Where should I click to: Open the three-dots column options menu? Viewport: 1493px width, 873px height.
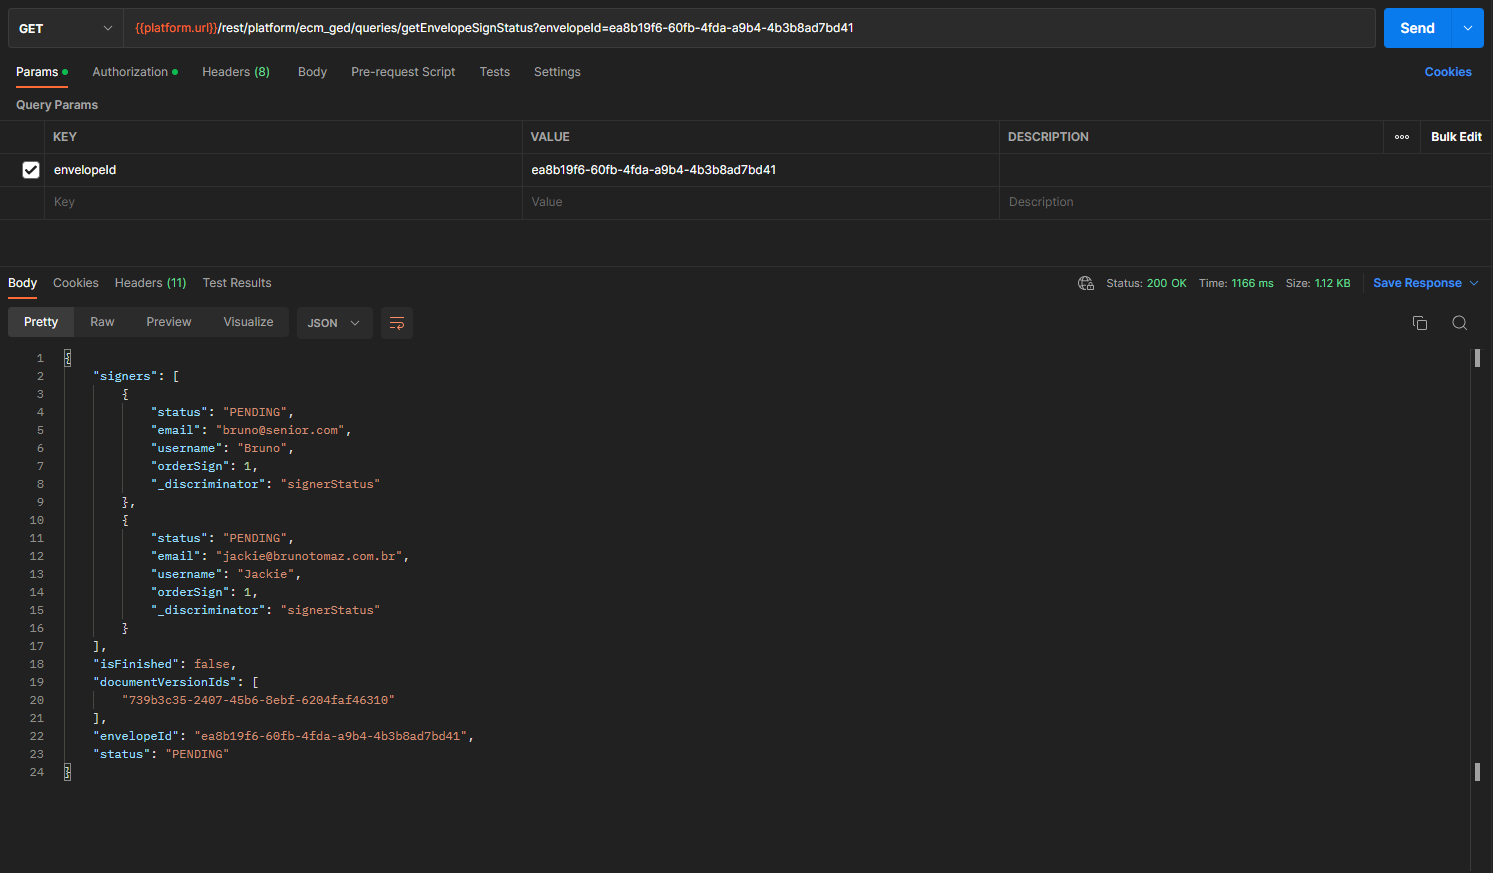(1402, 137)
